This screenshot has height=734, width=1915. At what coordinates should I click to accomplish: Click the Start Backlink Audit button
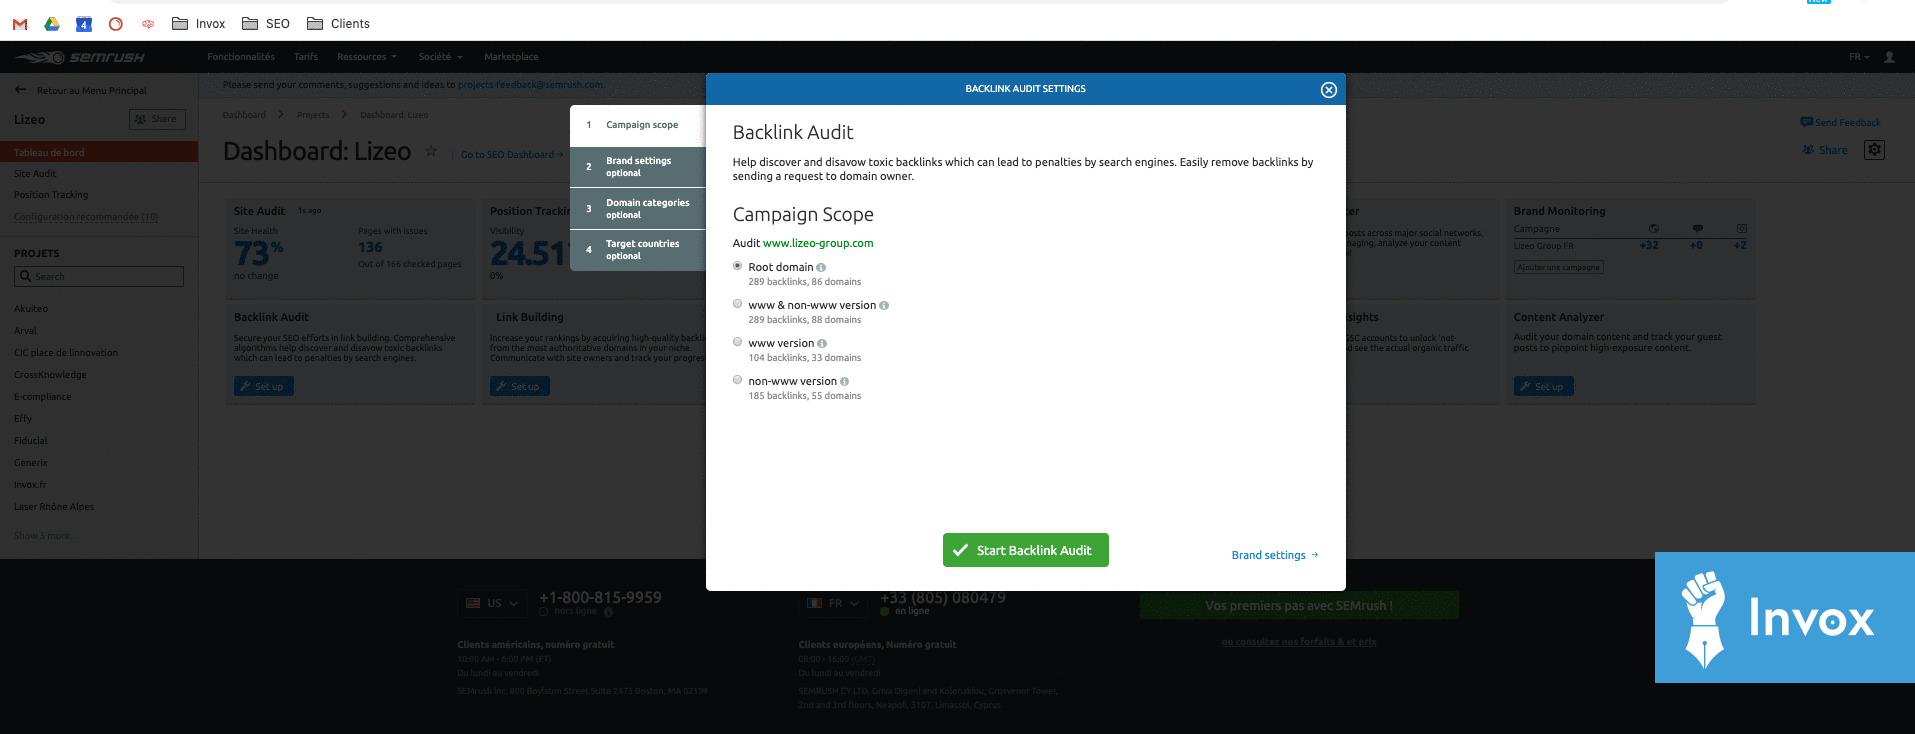click(1025, 550)
